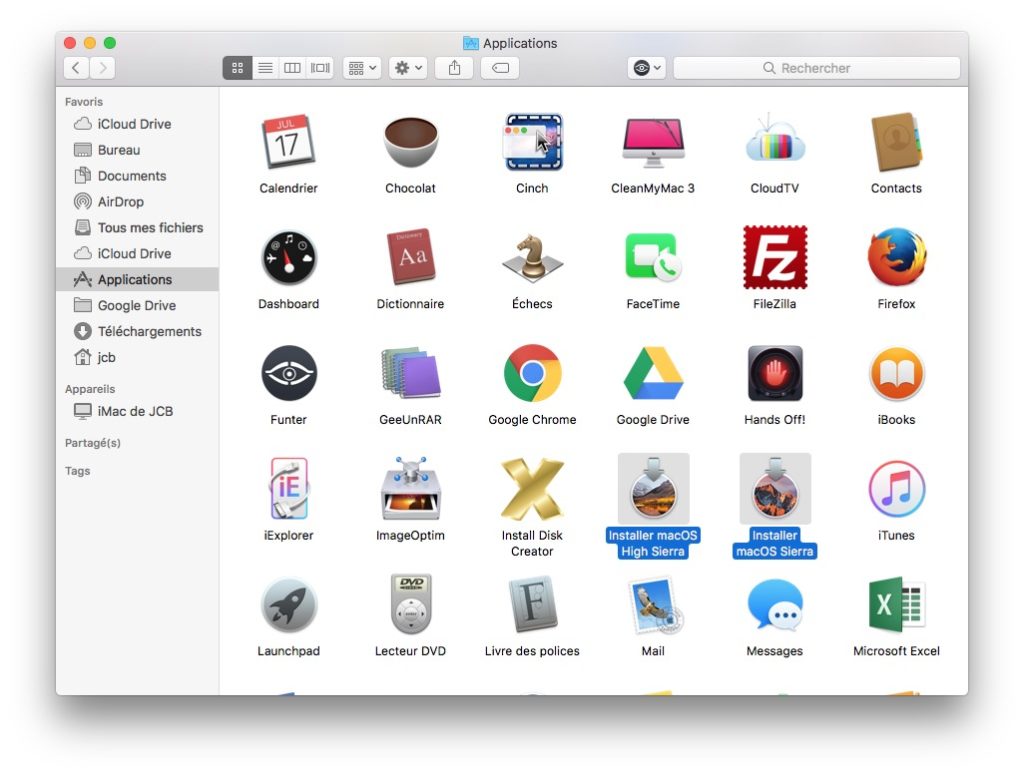Select the FaceTime app icon
The image size is (1024, 775).
coord(653,257)
